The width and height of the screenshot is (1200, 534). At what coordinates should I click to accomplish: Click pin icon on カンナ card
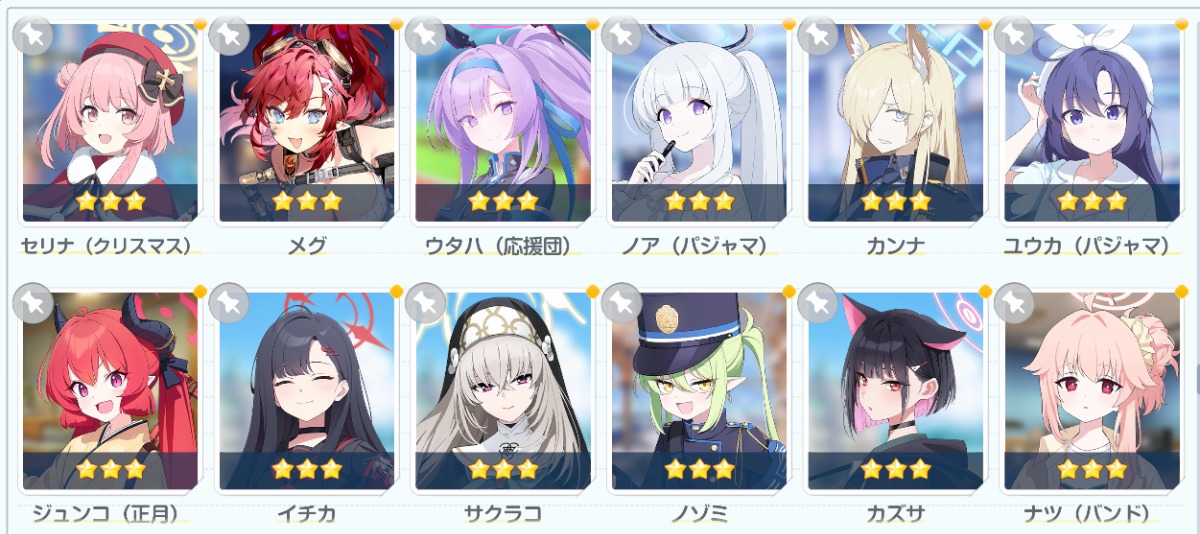pyautogui.click(x=819, y=33)
